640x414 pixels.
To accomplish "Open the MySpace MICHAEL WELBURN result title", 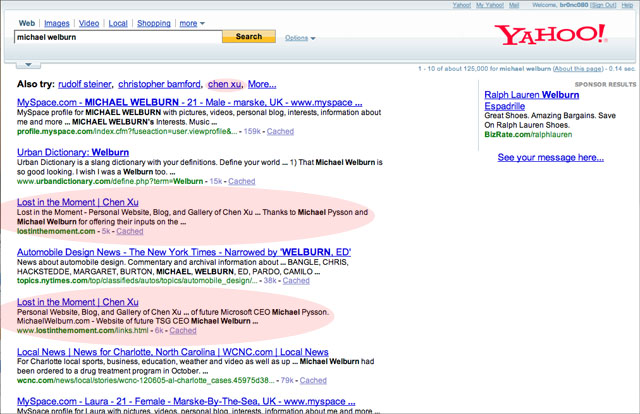I will point(189,102).
